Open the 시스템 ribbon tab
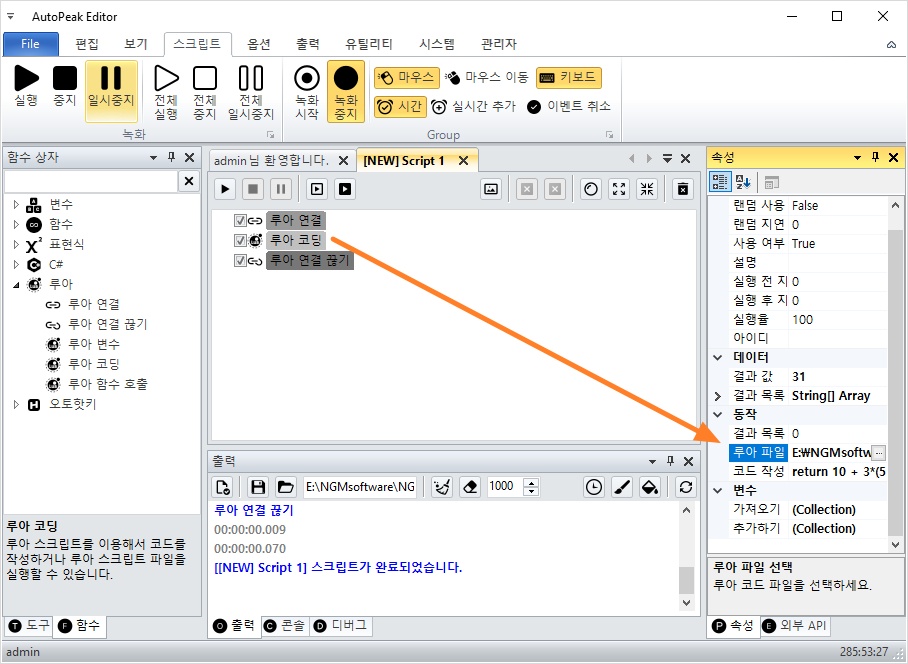Image resolution: width=908 pixels, height=664 pixels. click(x=437, y=44)
